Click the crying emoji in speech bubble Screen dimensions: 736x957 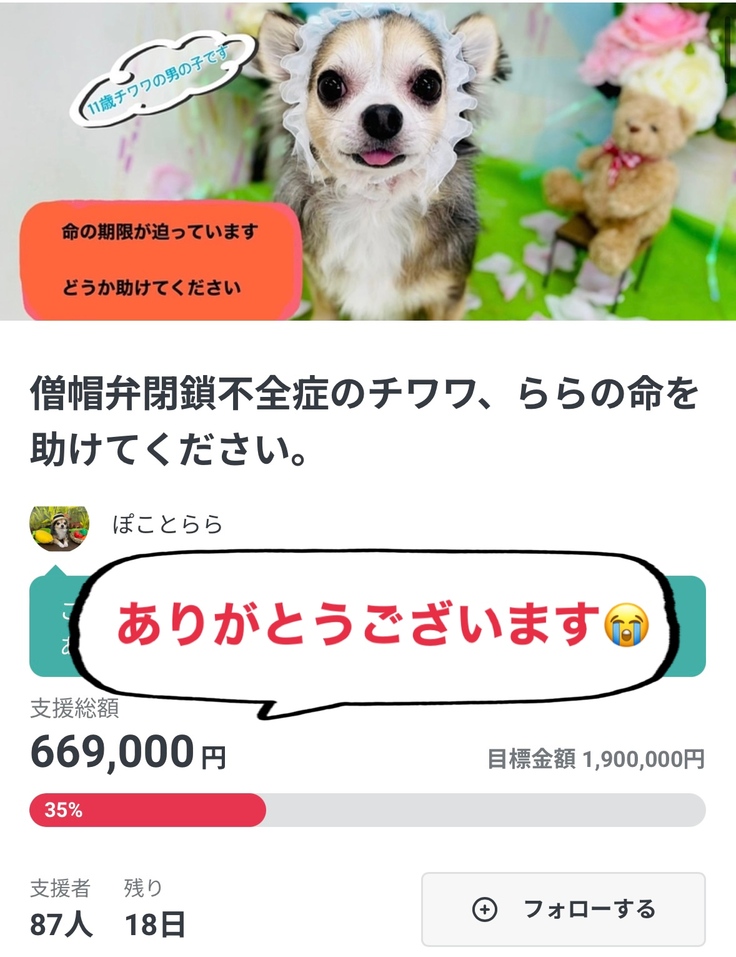pos(626,624)
